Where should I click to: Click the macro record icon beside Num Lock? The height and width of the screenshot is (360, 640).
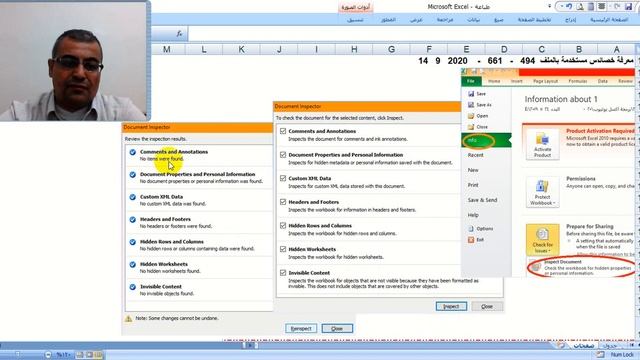pos(600,355)
